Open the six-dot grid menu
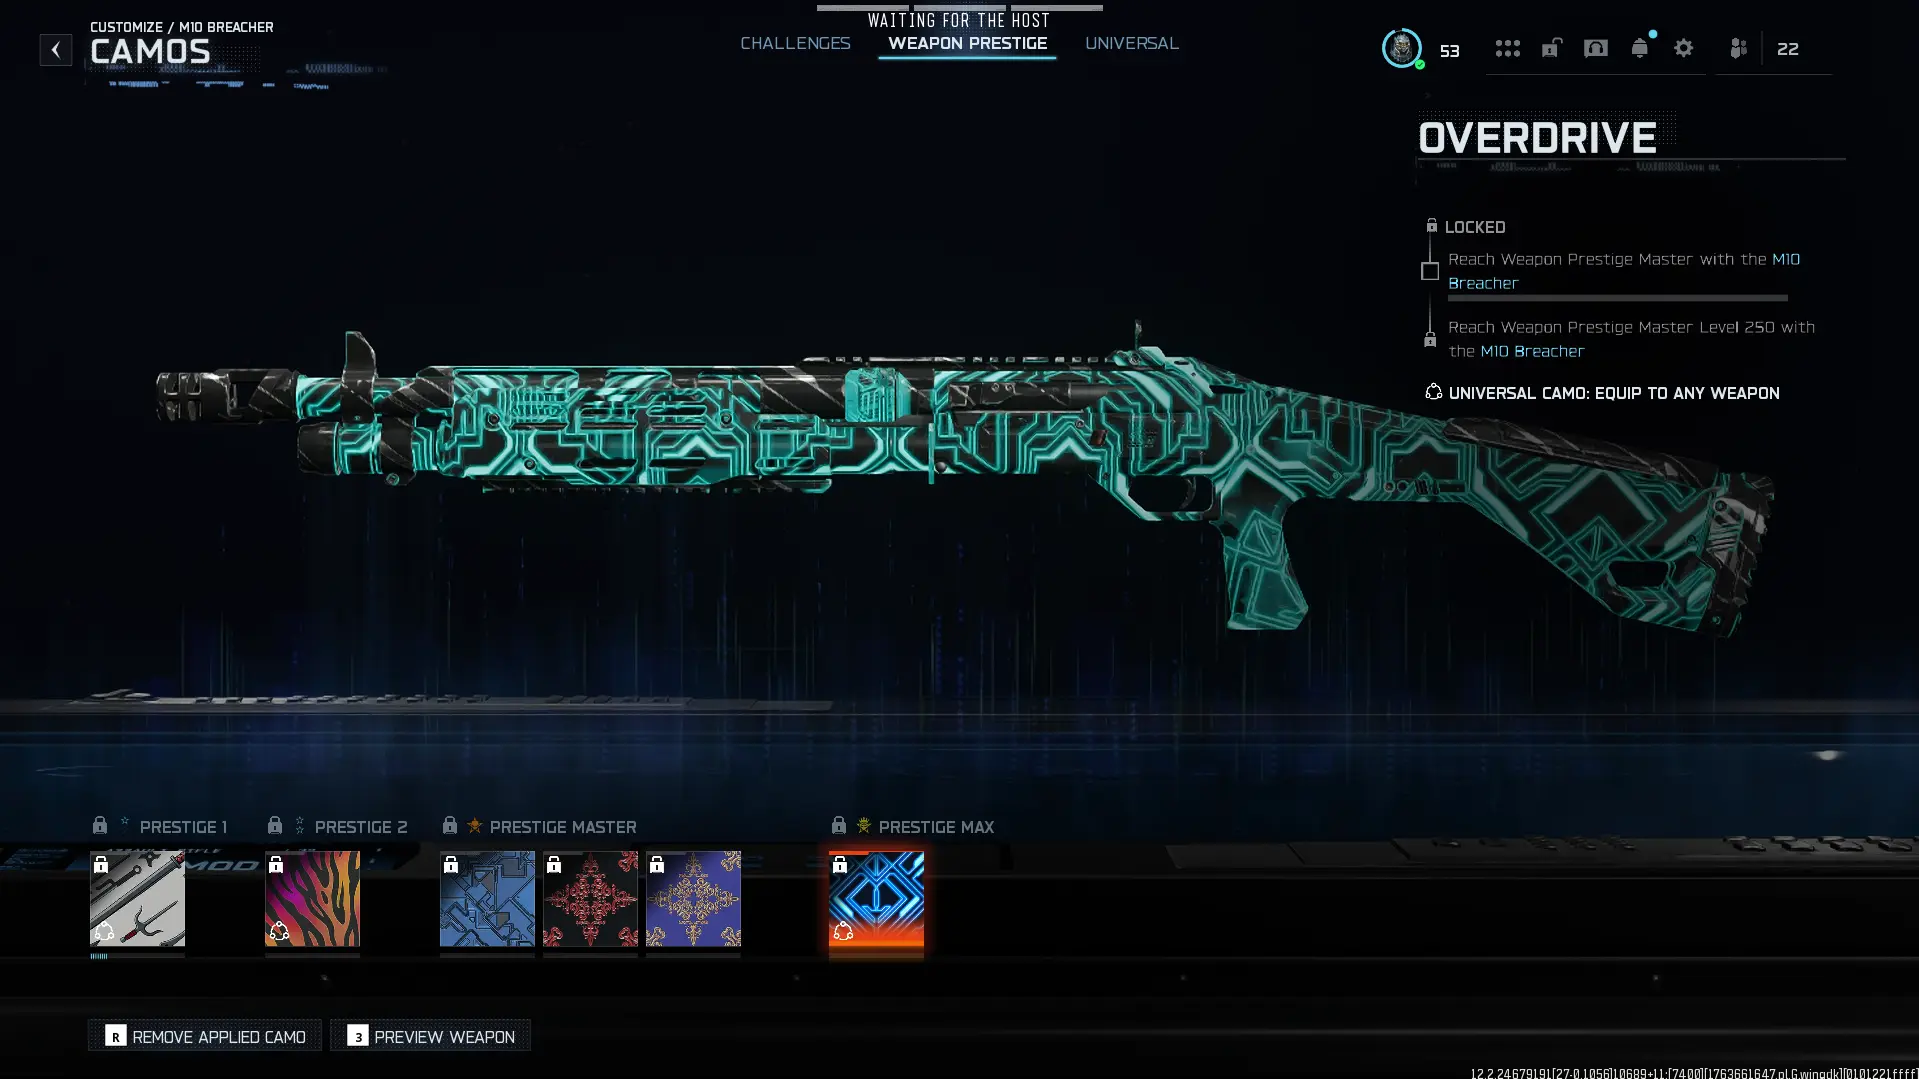Image resolution: width=1919 pixels, height=1079 pixels. pos(1507,48)
